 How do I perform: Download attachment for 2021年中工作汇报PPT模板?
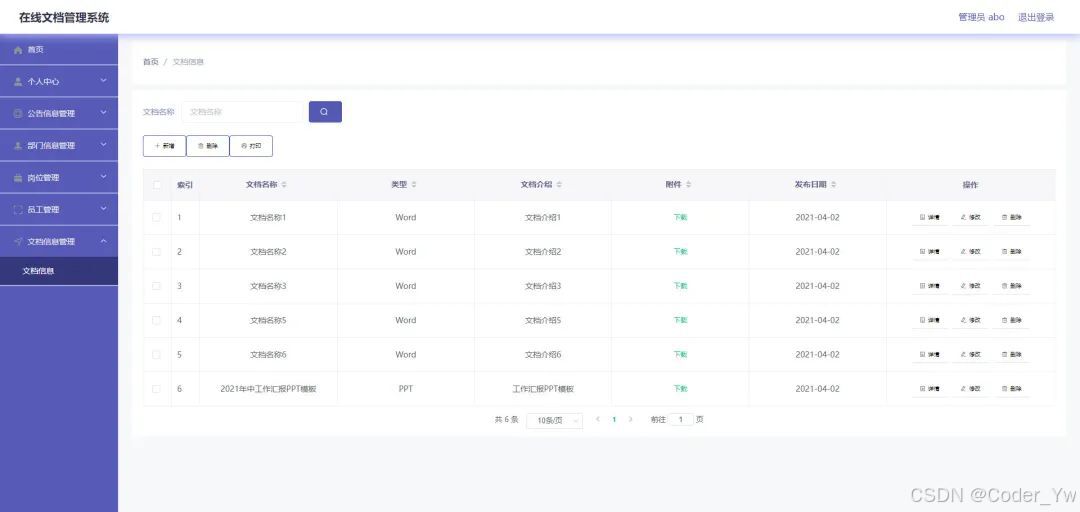[x=681, y=389]
